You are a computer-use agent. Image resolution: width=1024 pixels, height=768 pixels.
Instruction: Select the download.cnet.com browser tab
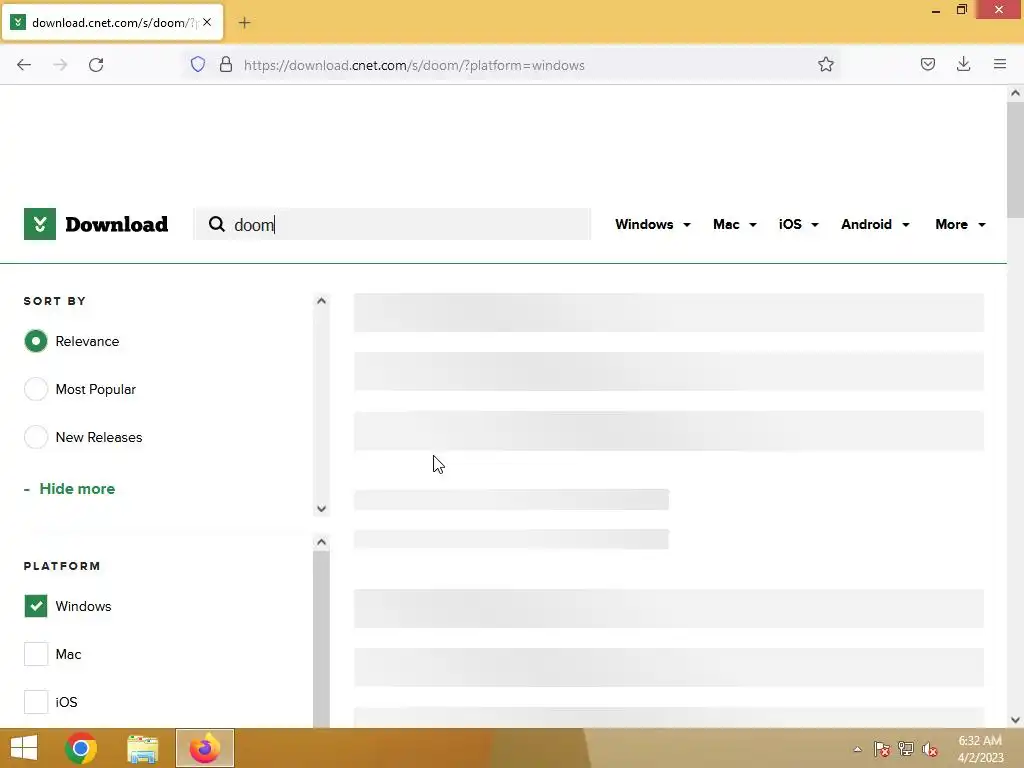pos(113,23)
